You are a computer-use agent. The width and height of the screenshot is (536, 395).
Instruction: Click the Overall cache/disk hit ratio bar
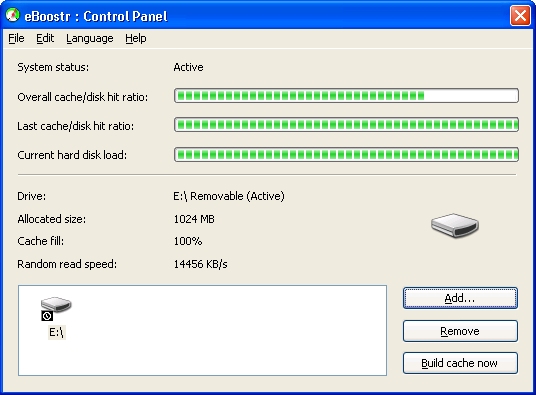pos(346,96)
